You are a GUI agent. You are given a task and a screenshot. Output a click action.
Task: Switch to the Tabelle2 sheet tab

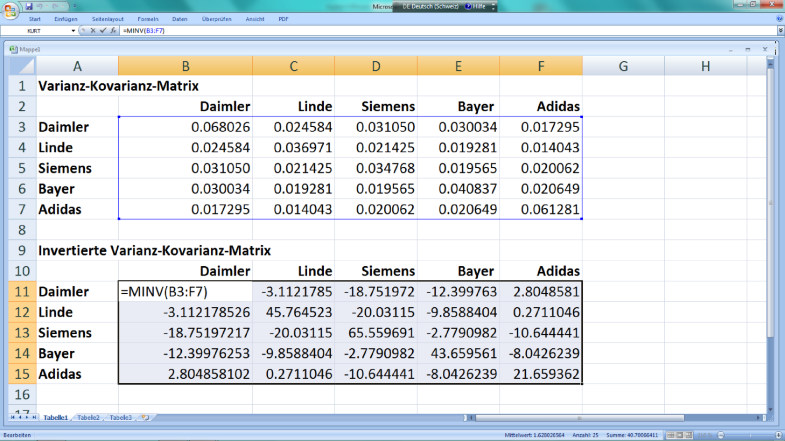88,417
